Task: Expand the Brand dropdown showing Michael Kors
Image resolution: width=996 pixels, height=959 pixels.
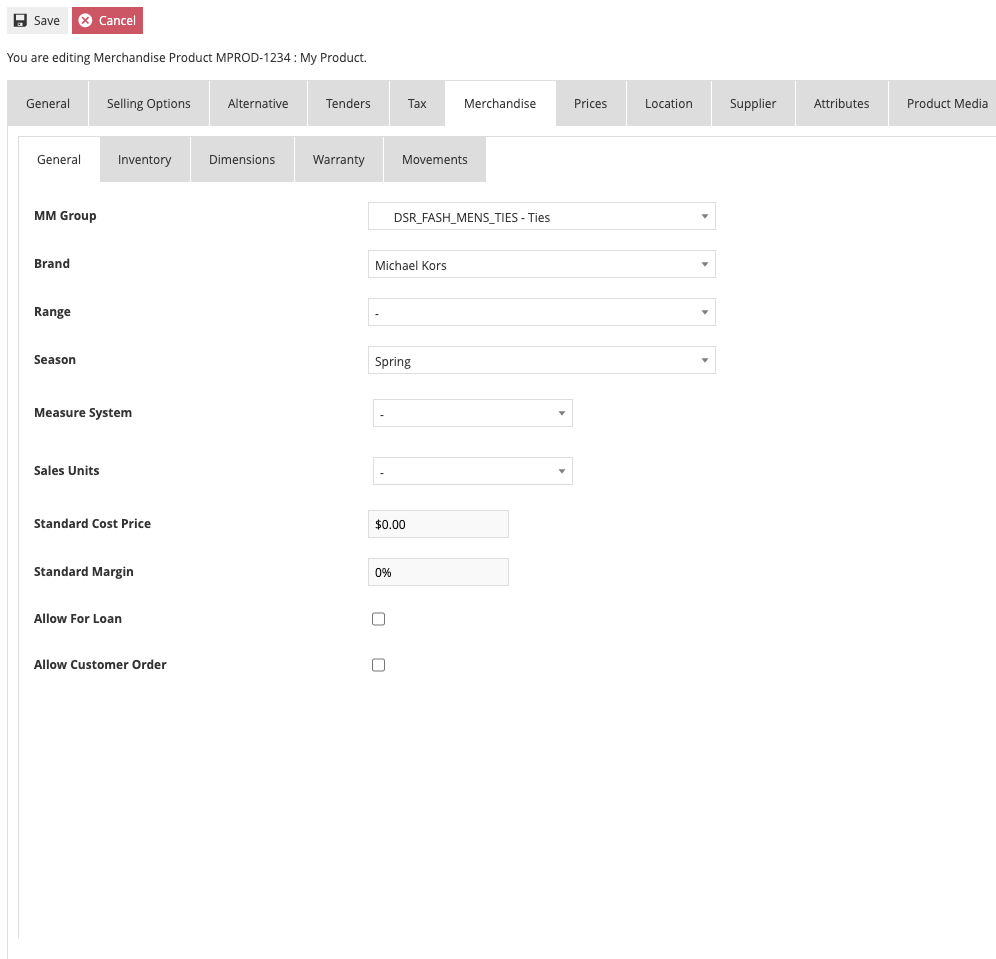Action: point(542,264)
